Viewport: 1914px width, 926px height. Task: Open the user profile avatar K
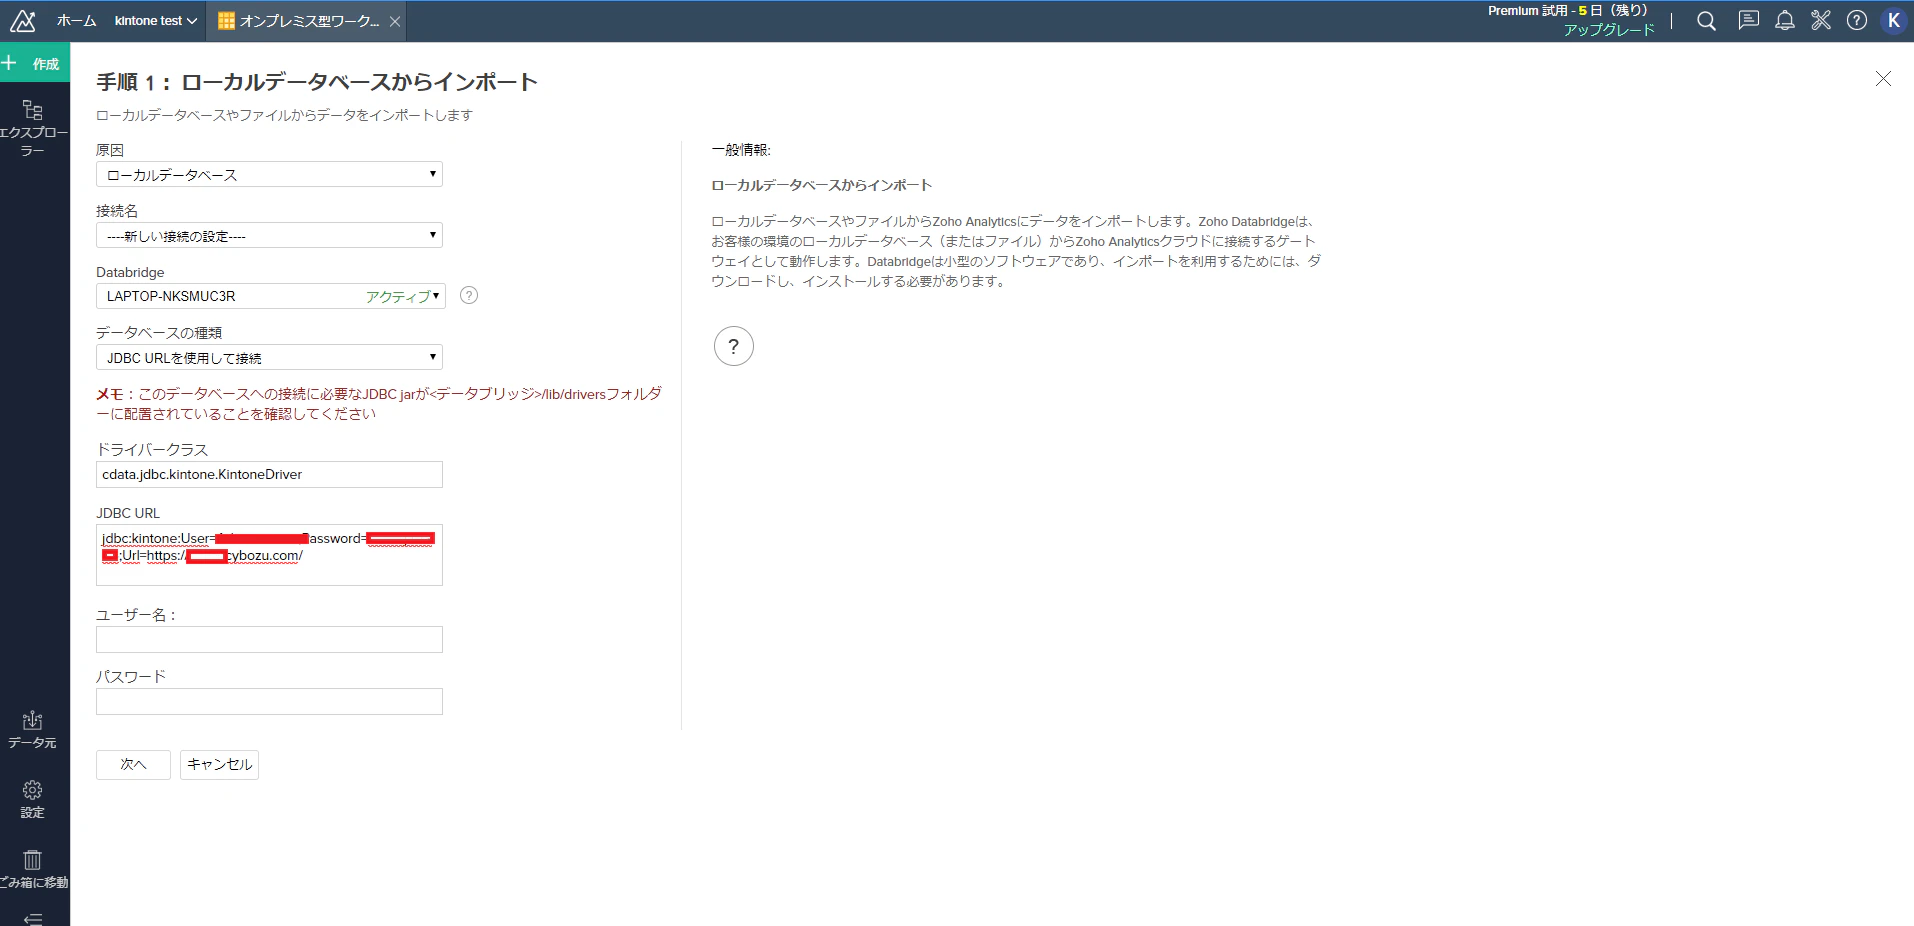[1893, 21]
